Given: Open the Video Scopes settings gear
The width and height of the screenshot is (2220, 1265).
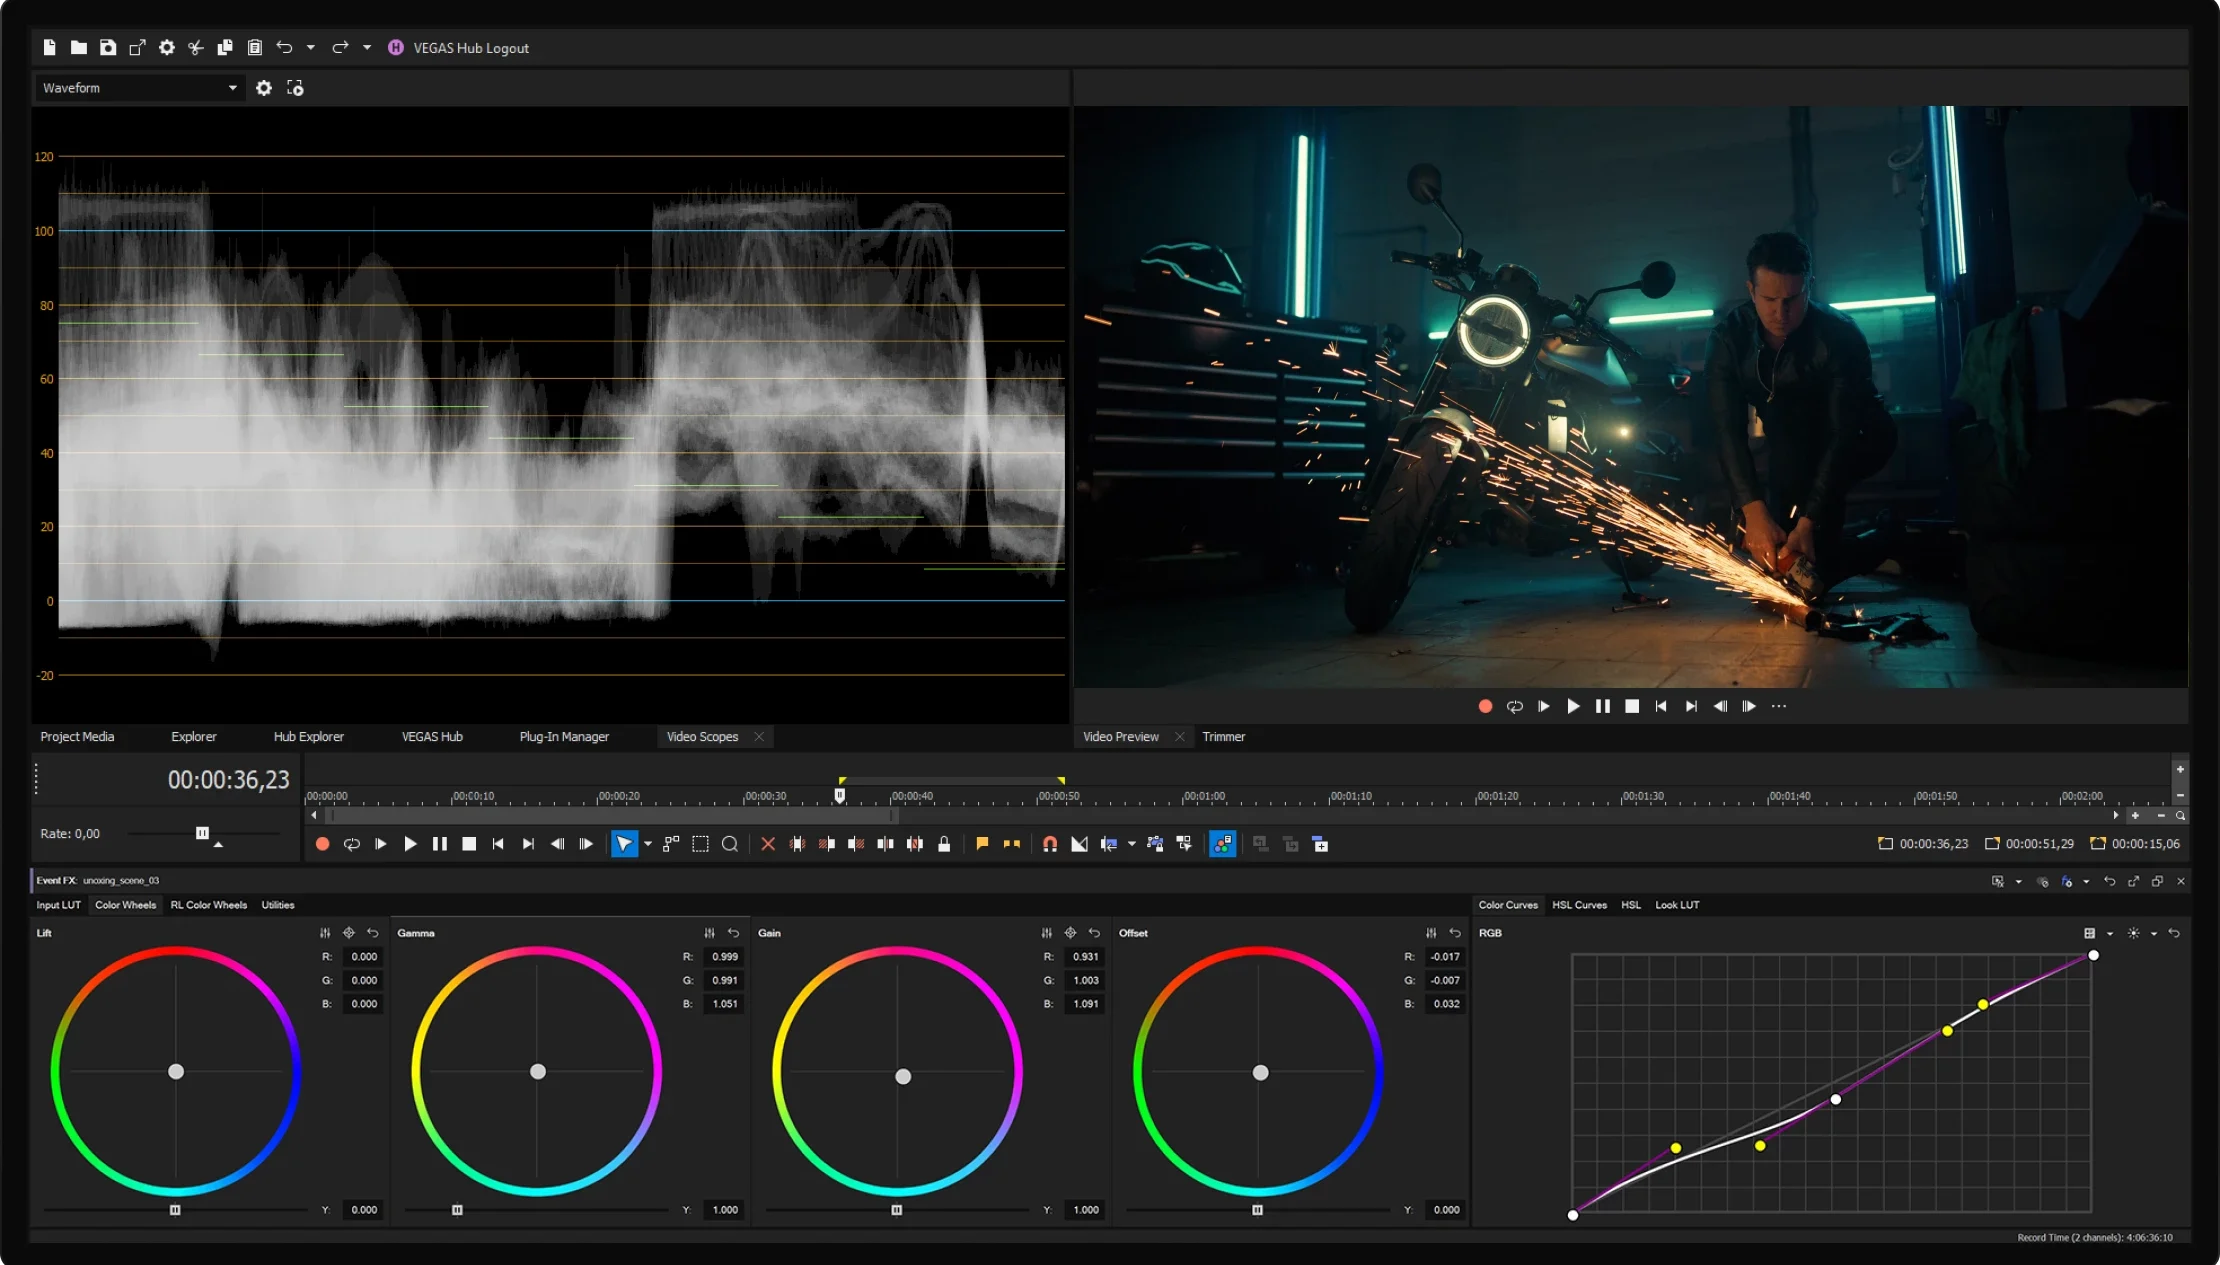Looking at the screenshot, I should tap(264, 88).
